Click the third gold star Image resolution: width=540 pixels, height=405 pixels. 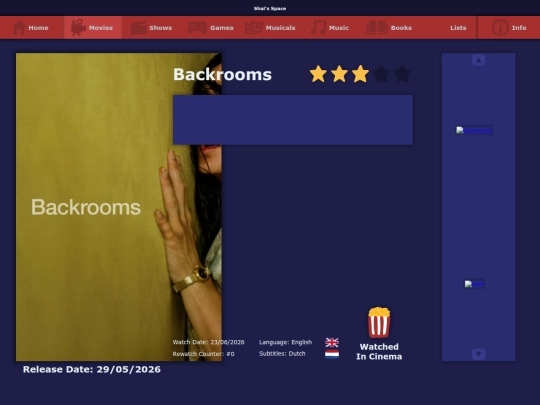coord(360,74)
